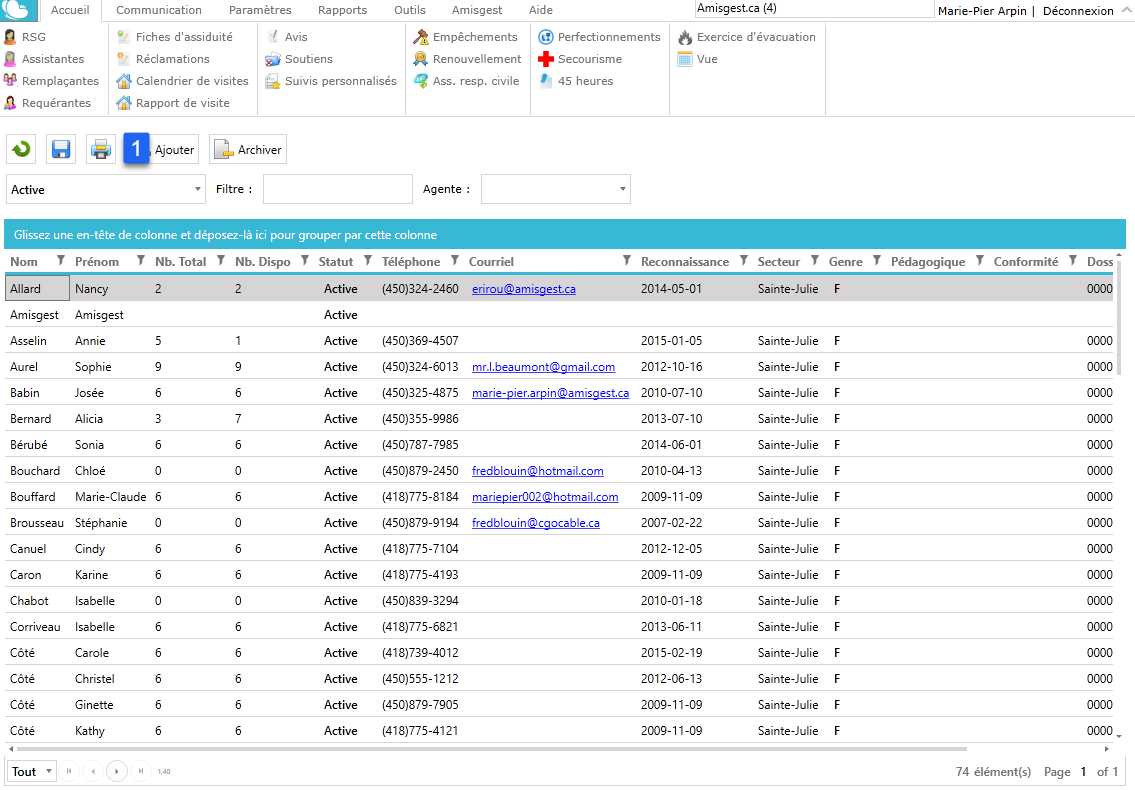
Task: Click the printer icon in toolbar
Action: [x=101, y=150]
